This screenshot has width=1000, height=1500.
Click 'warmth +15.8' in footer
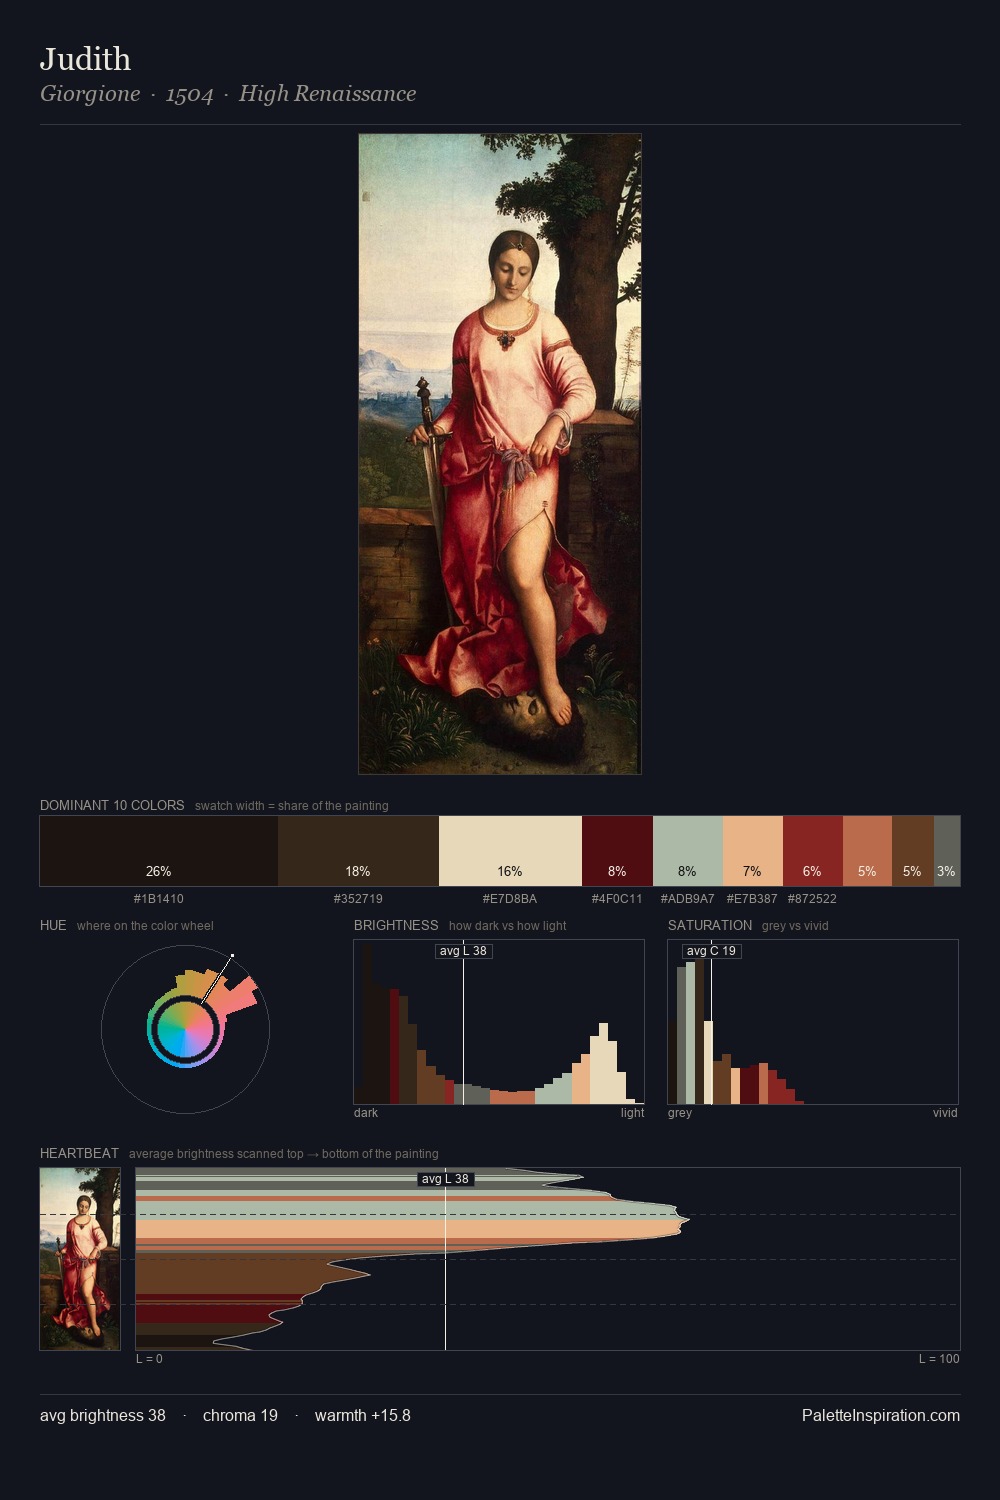pyautogui.click(x=363, y=1415)
